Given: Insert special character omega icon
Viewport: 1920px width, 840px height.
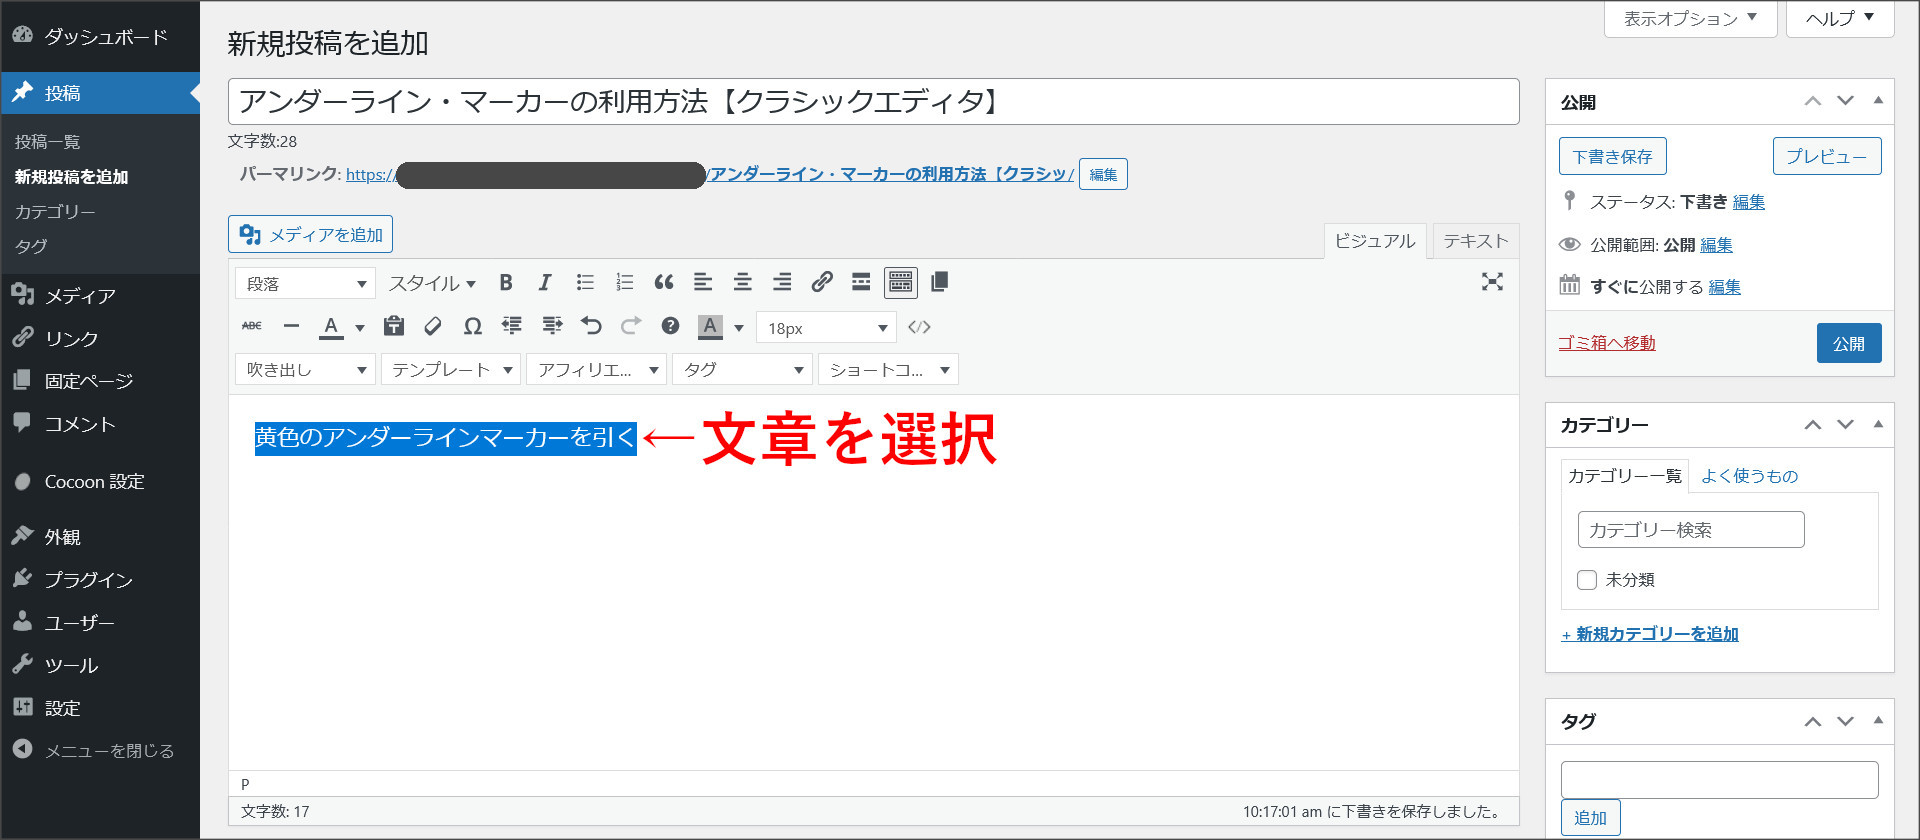Looking at the screenshot, I should (x=473, y=326).
